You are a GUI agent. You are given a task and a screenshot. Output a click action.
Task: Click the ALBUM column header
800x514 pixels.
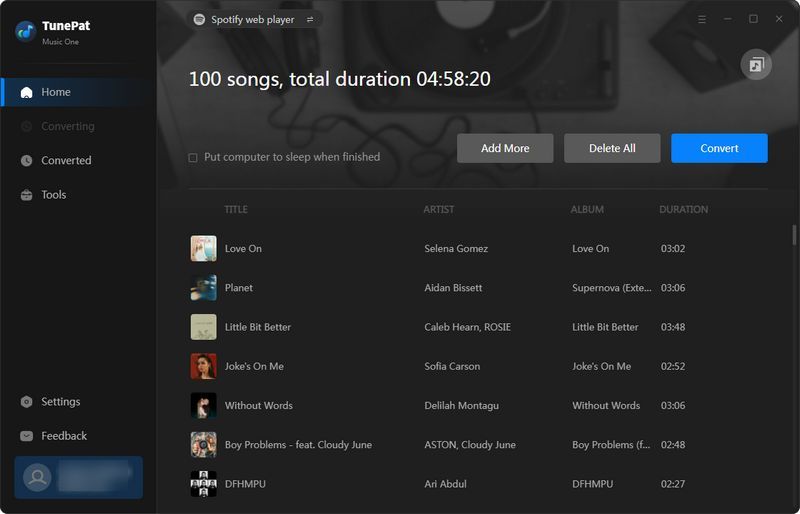[587, 209]
